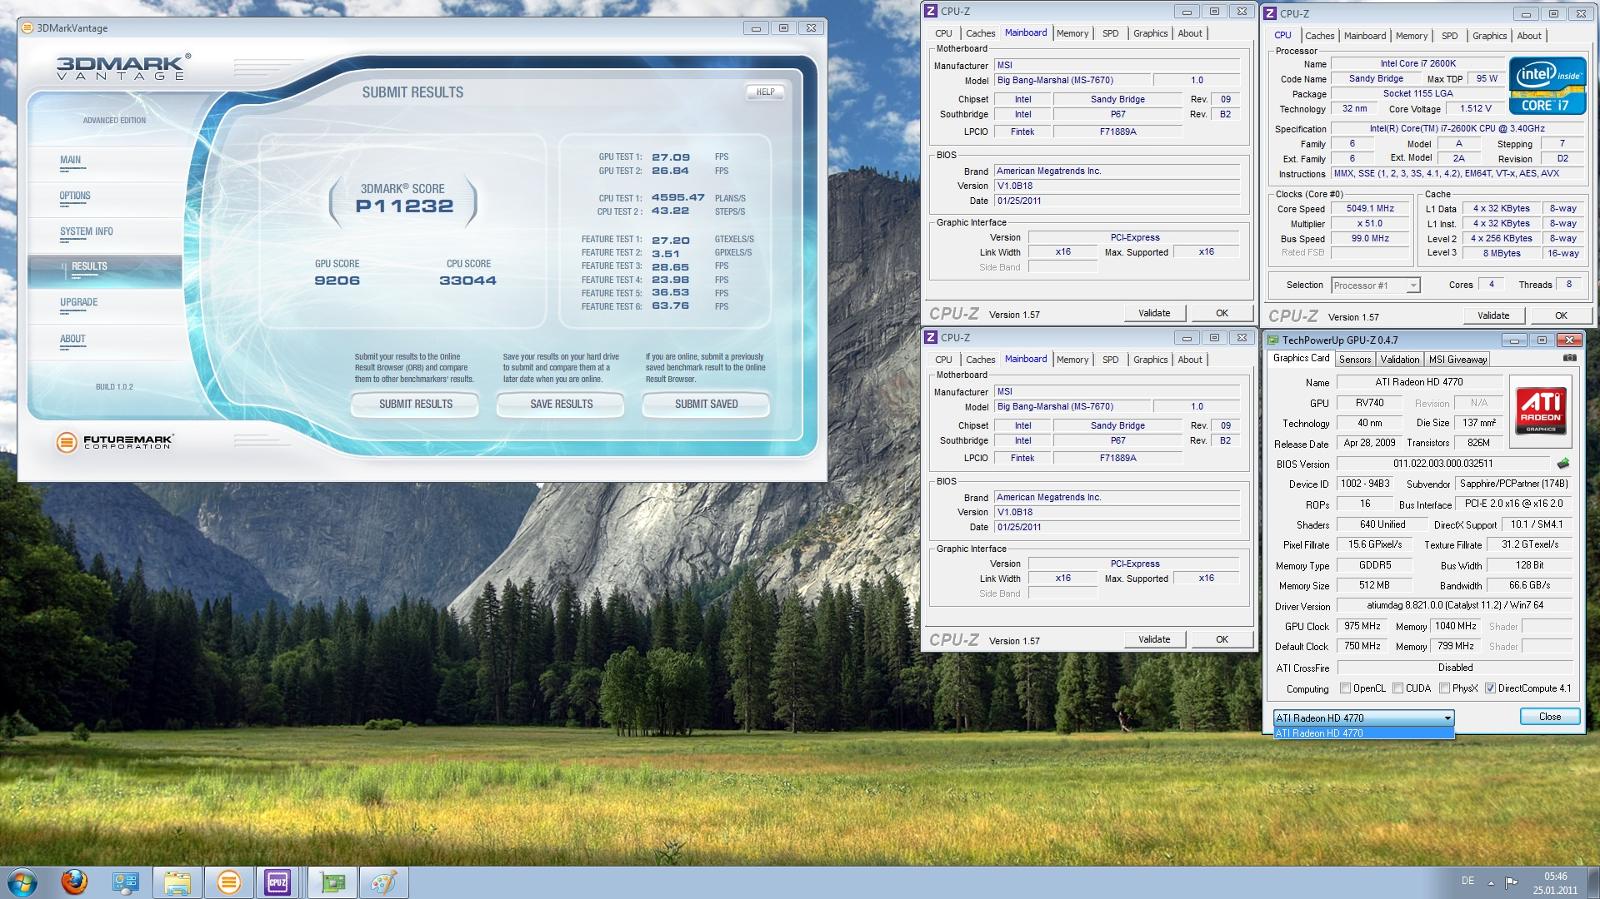Click the control panel taskbar icon beside Firefox
The image size is (1600, 899).
[126, 882]
